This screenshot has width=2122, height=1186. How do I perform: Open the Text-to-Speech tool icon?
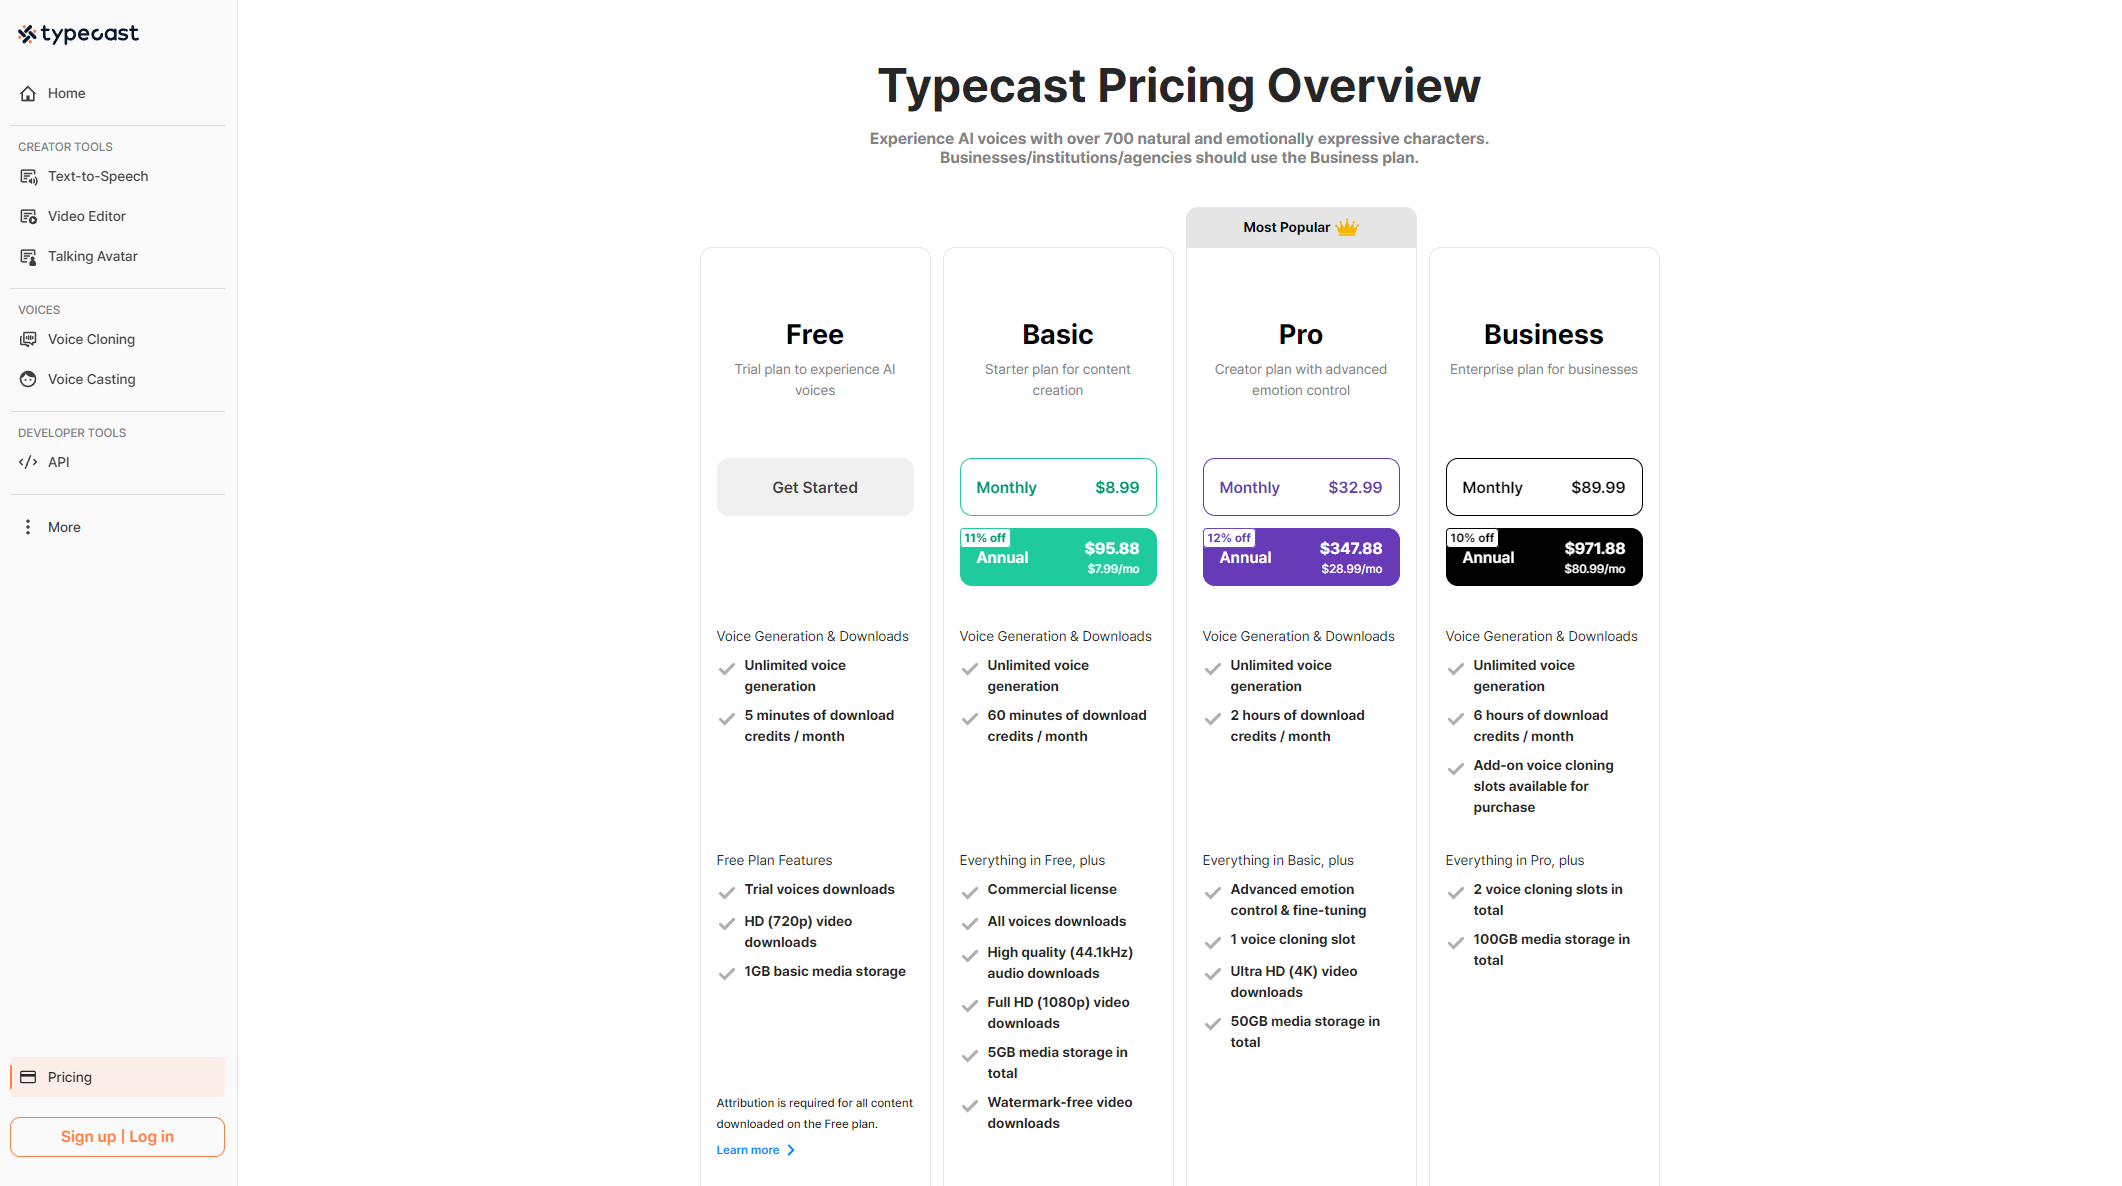pos(28,177)
